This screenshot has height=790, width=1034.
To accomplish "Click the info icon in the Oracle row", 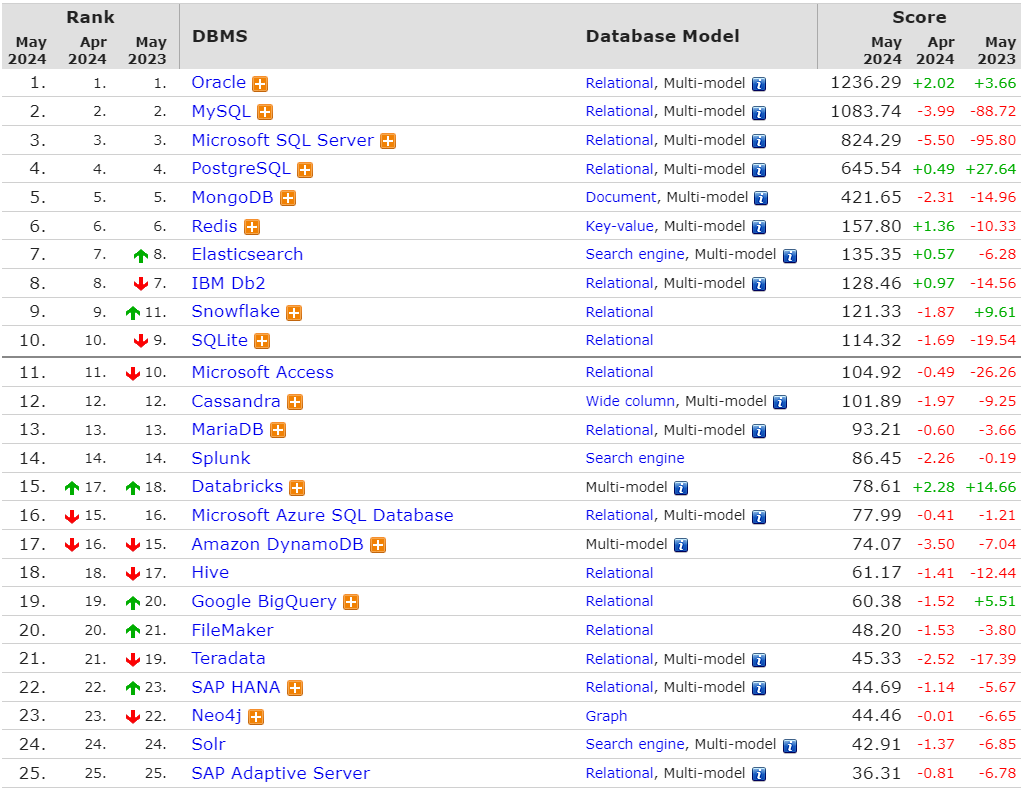I will click(x=759, y=84).
